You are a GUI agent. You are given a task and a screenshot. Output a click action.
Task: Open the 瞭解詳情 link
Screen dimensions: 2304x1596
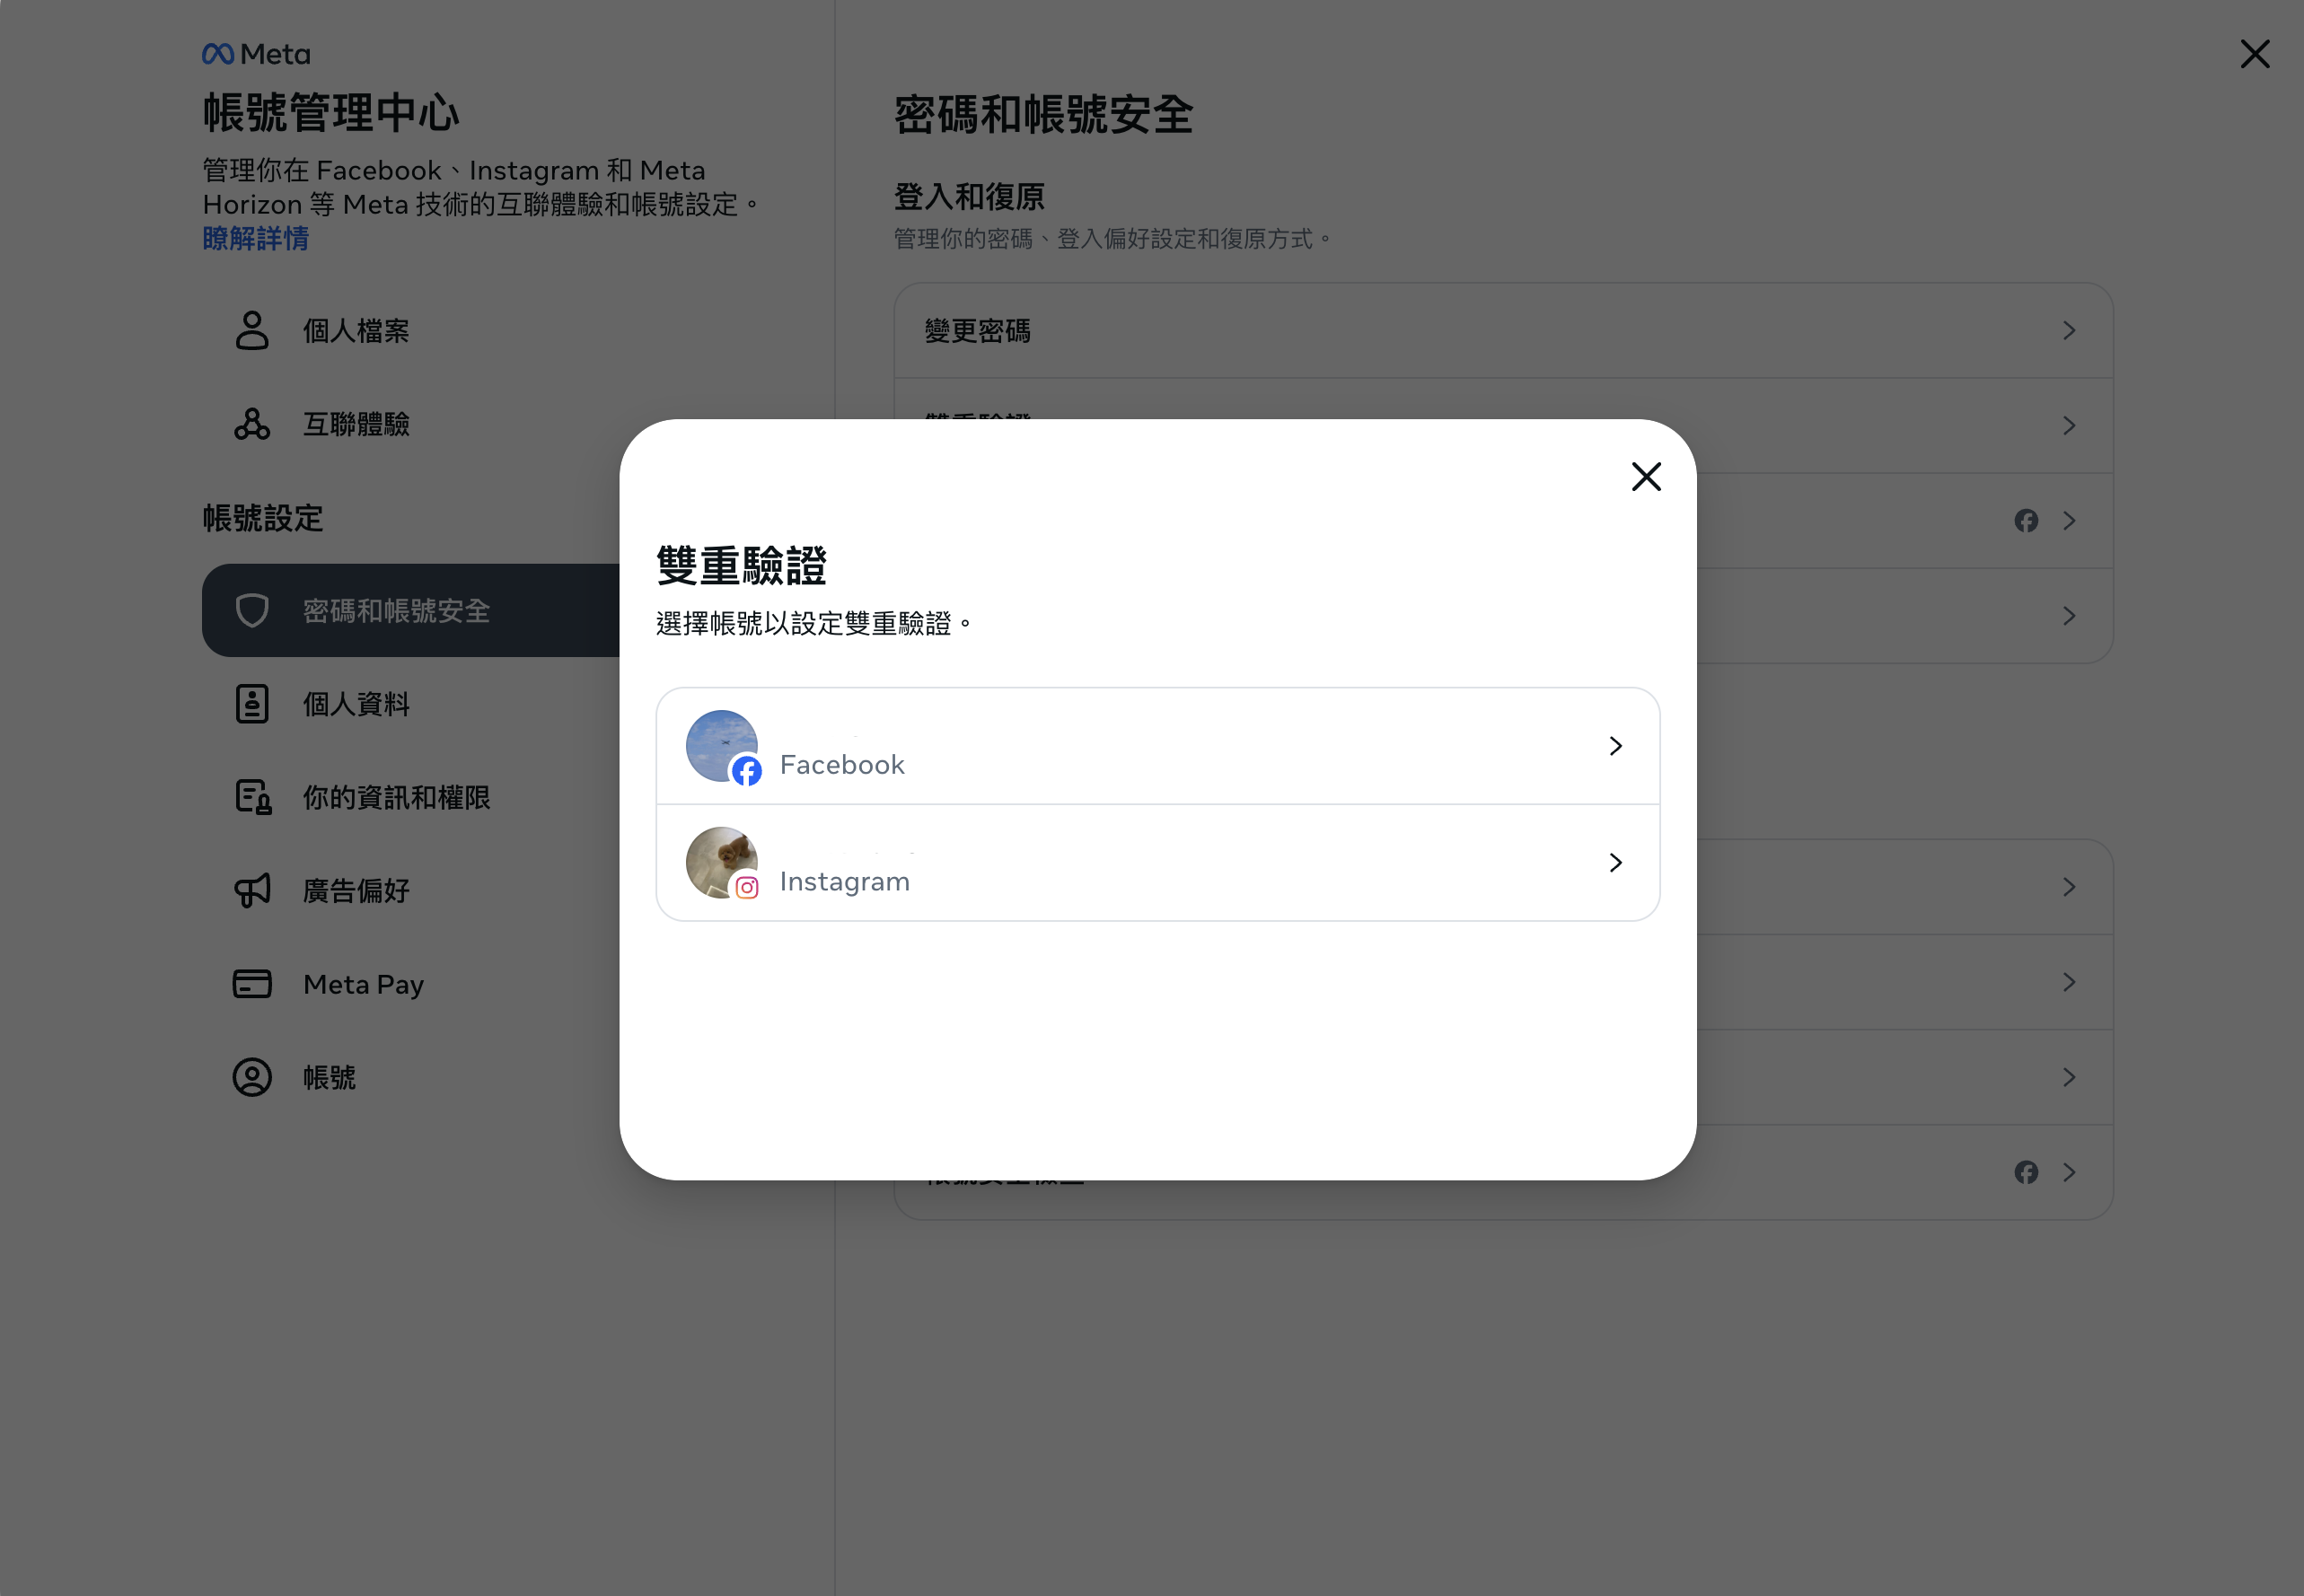pyautogui.click(x=256, y=239)
